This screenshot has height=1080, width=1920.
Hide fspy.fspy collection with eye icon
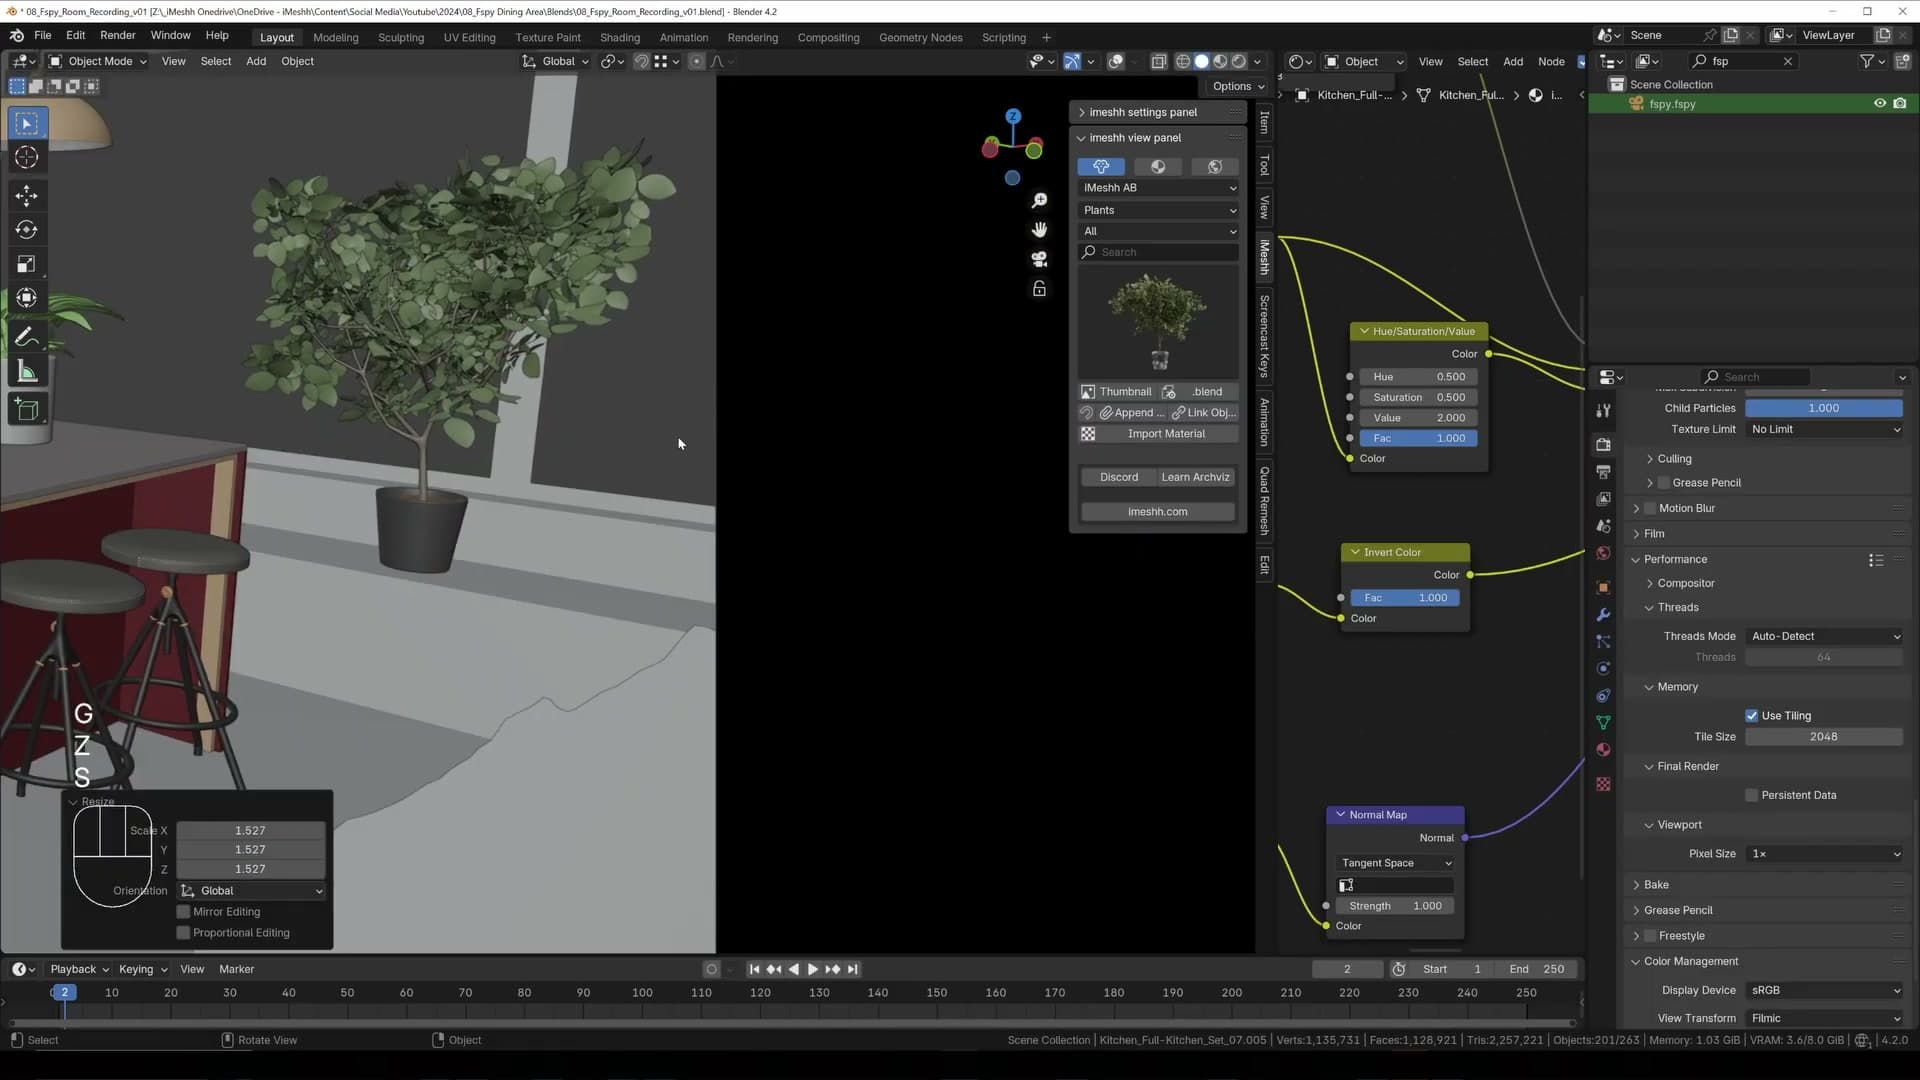tap(1880, 104)
